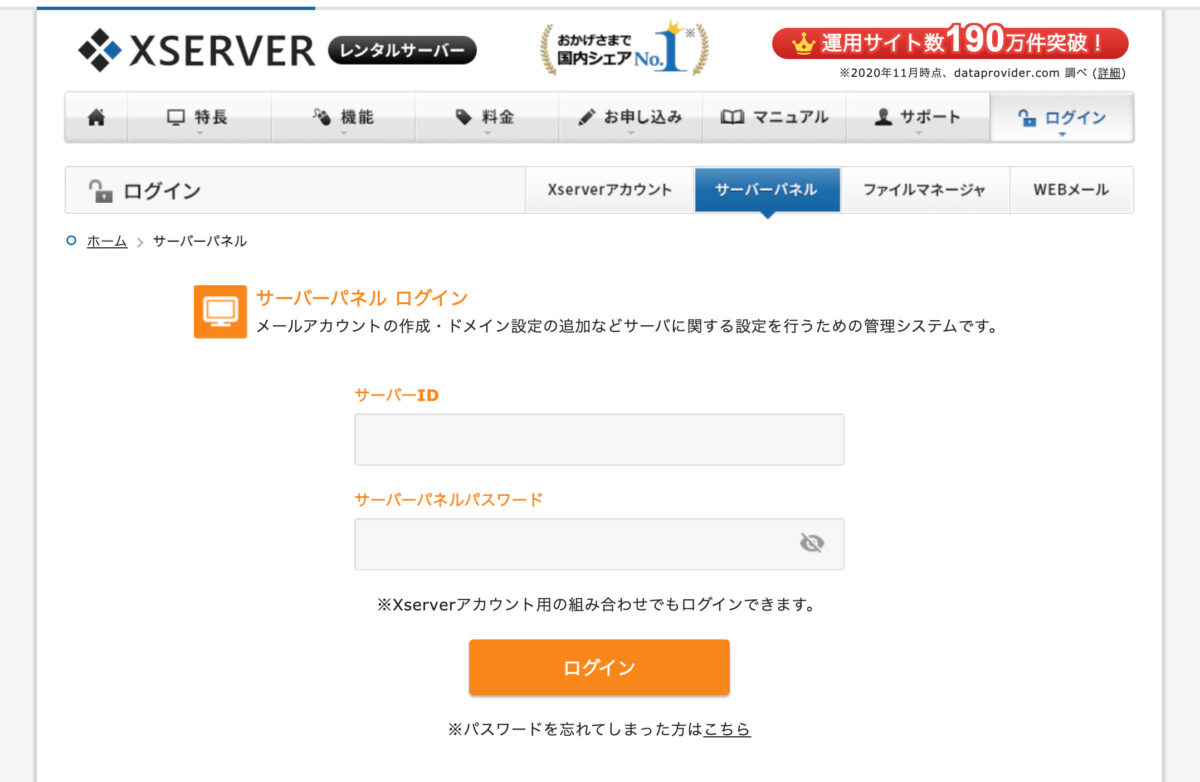1200x782 pixels.
Task: Click the book icon beside マニュアル
Action: (732, 117)
